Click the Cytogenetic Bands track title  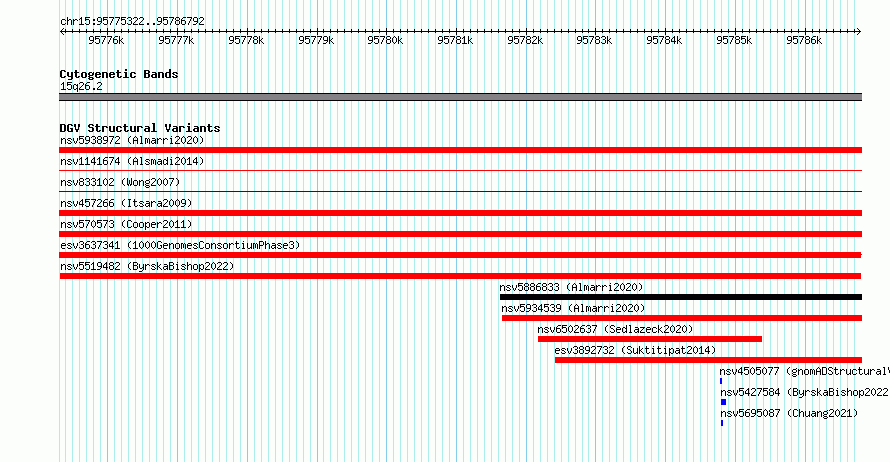(119, 74)
